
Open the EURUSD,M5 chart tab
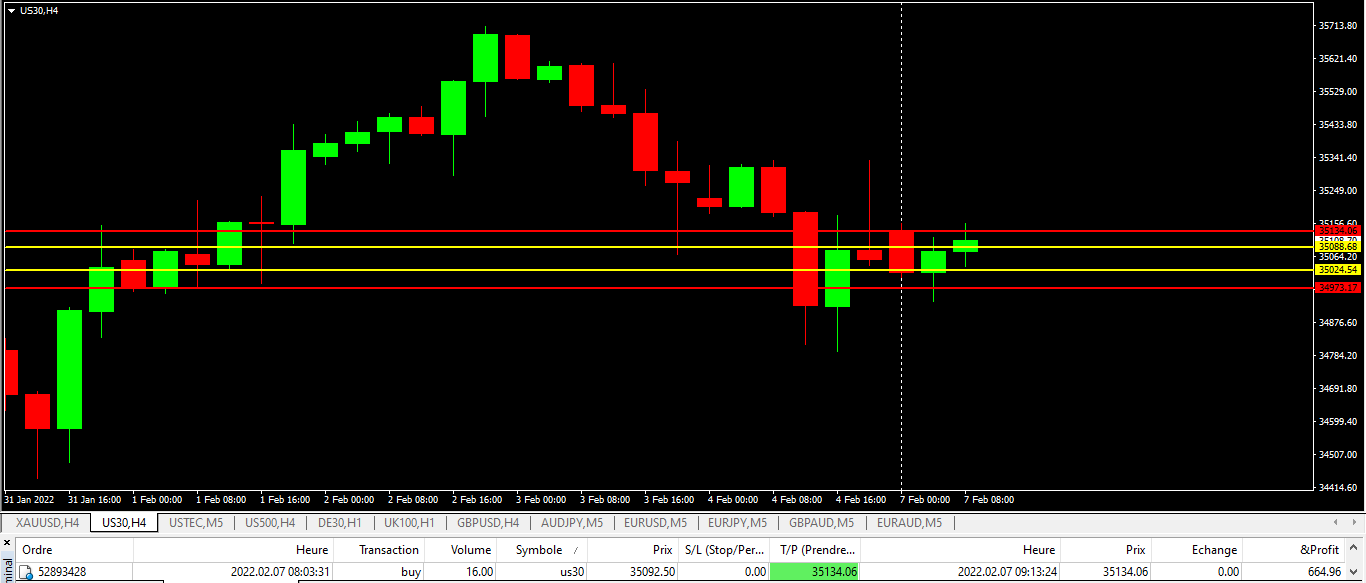655,522
